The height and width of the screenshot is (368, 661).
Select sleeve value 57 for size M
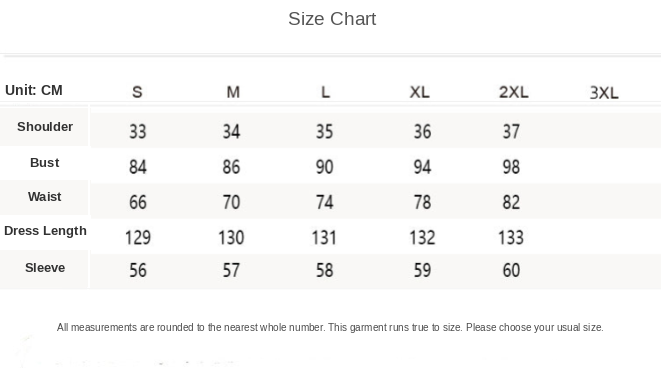click(x=231, y=270)
